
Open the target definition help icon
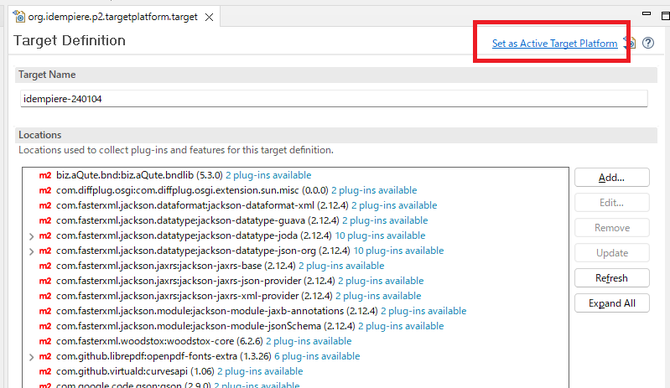click(x=648, y=43)
